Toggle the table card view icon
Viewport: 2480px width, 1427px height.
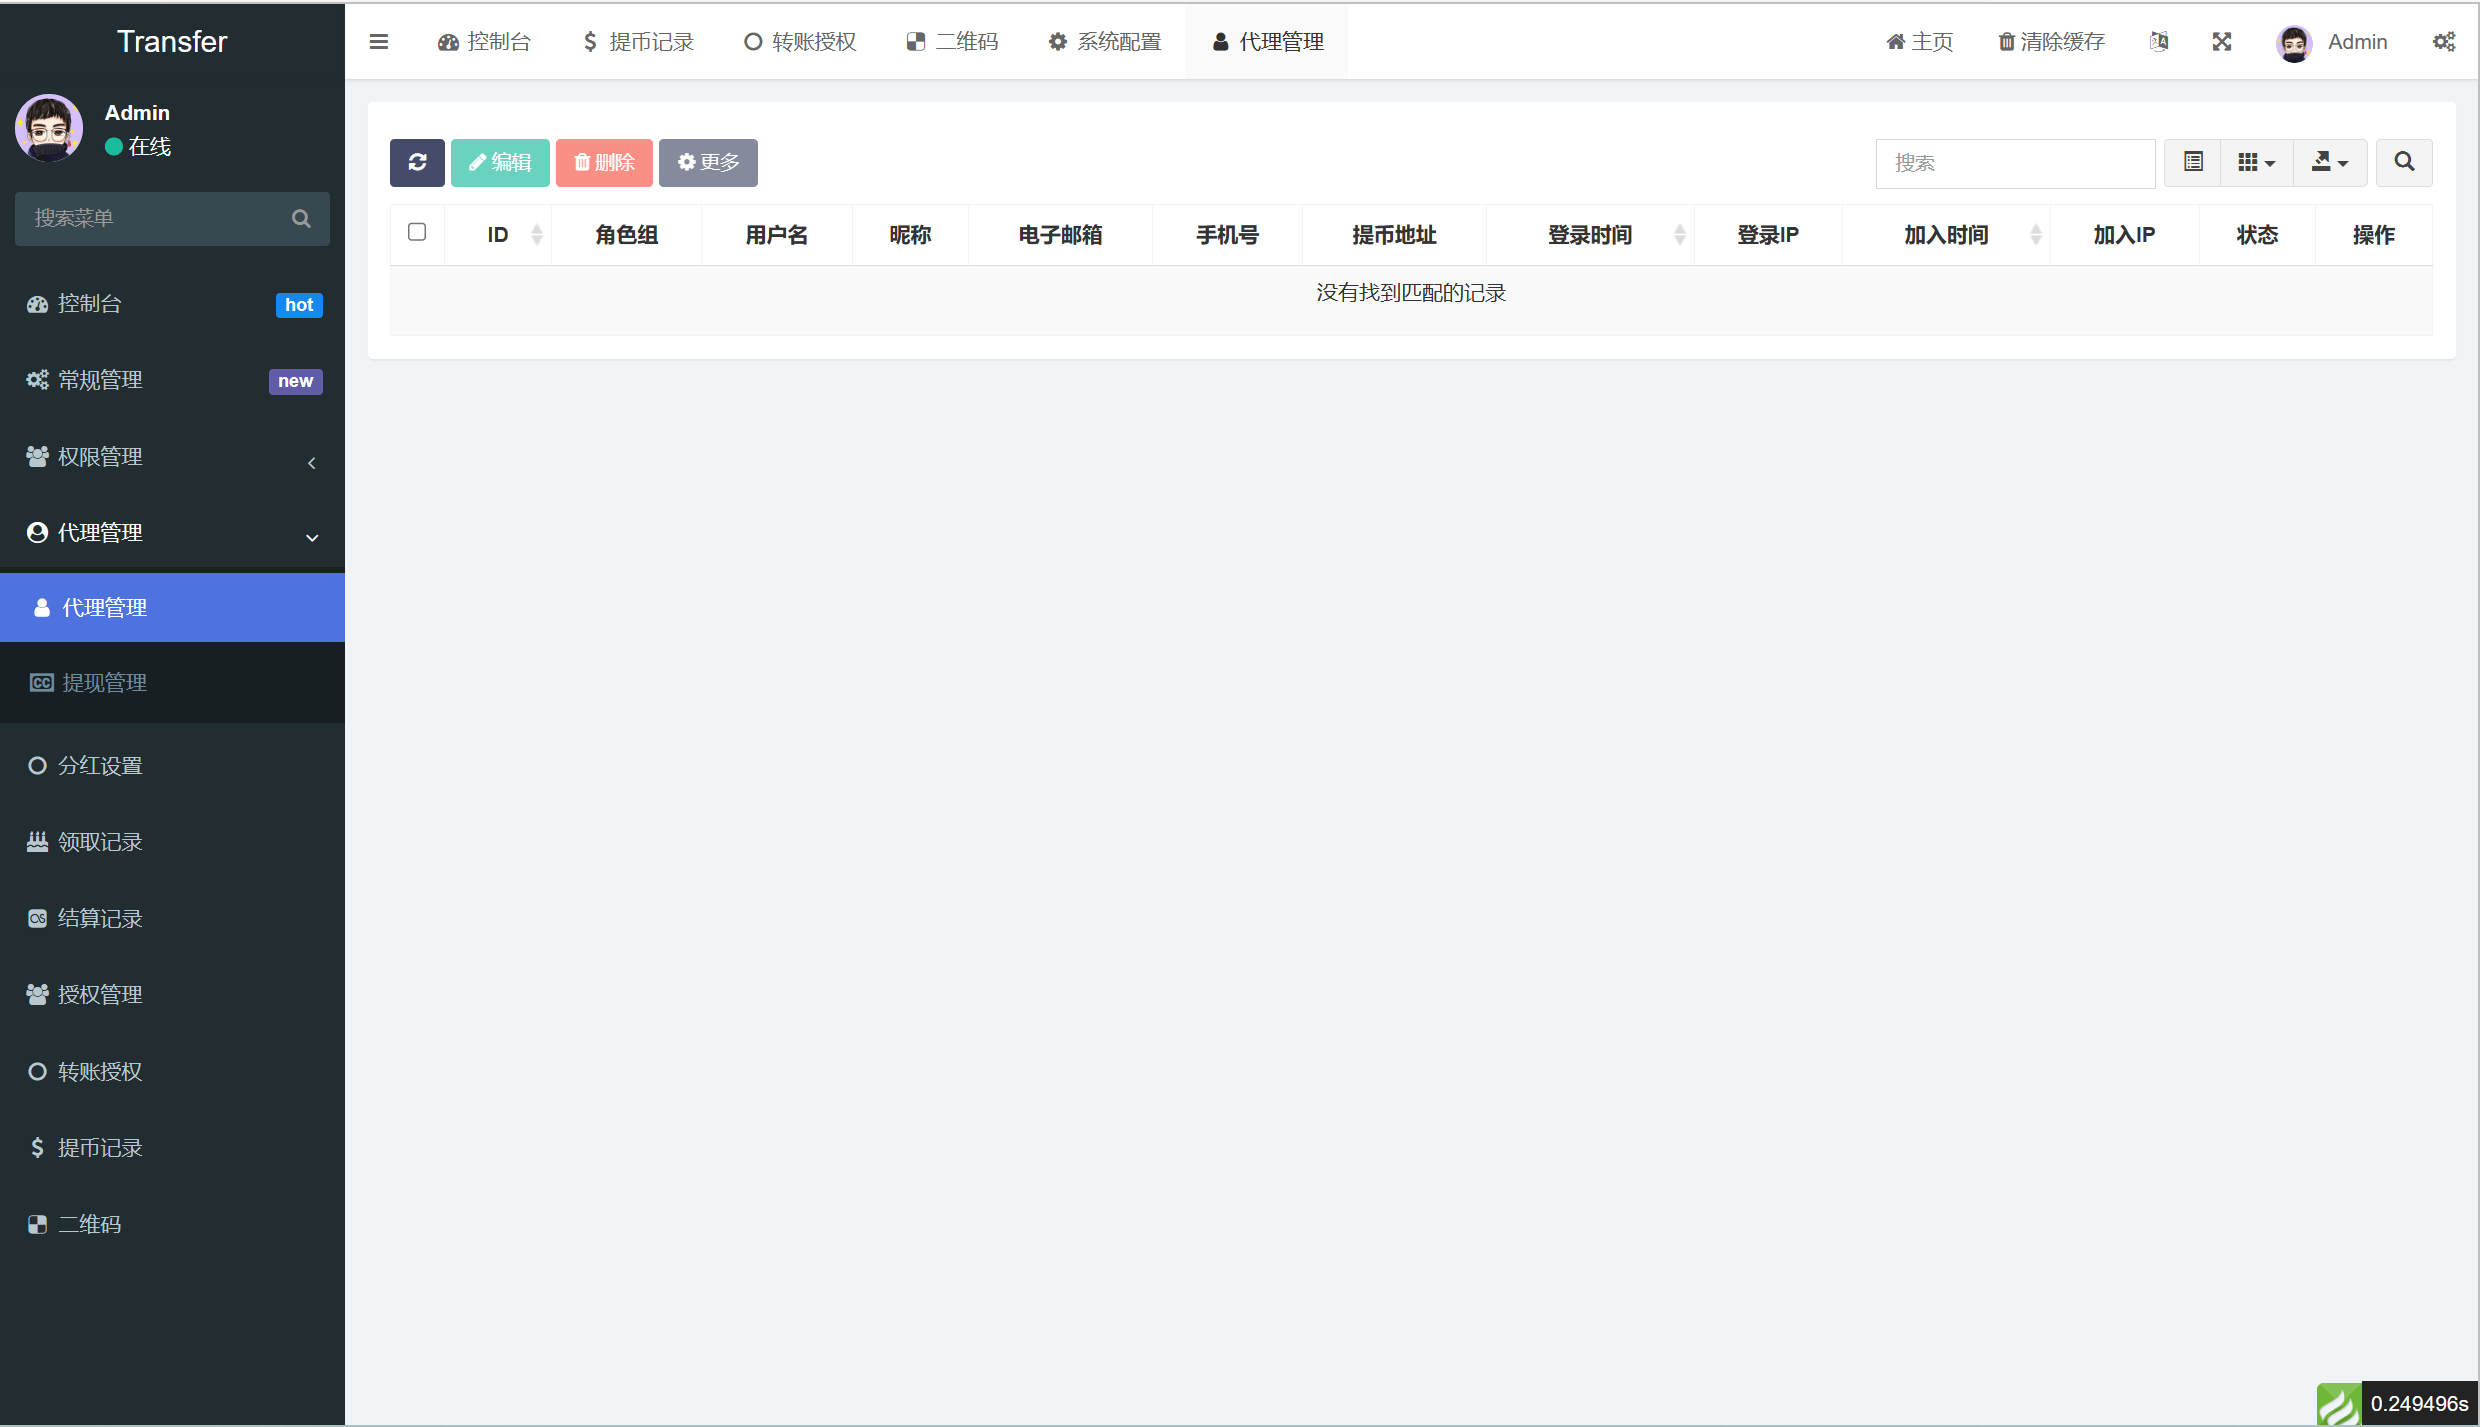(2193, 162)
